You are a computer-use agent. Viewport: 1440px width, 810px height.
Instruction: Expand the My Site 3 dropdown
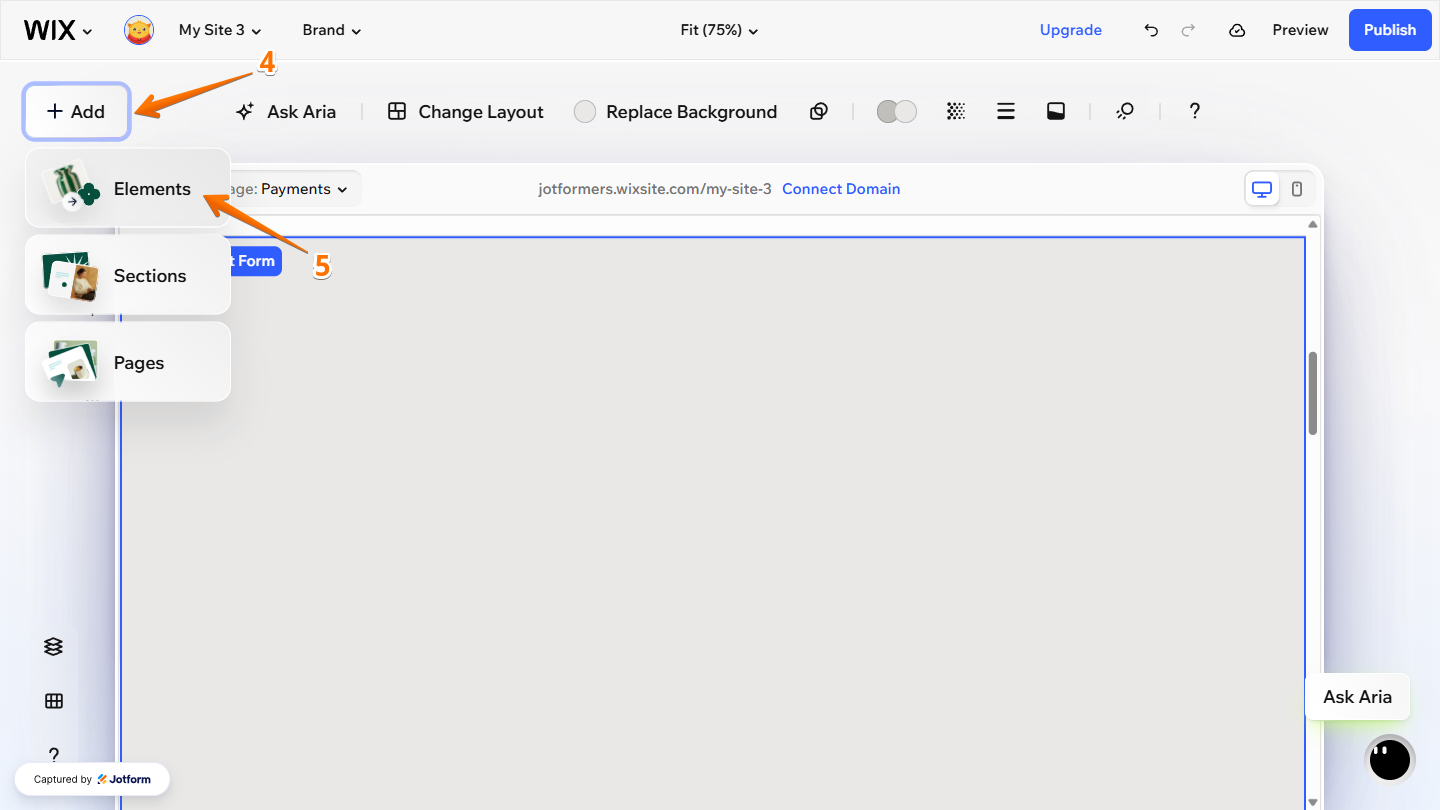(220, 30)
